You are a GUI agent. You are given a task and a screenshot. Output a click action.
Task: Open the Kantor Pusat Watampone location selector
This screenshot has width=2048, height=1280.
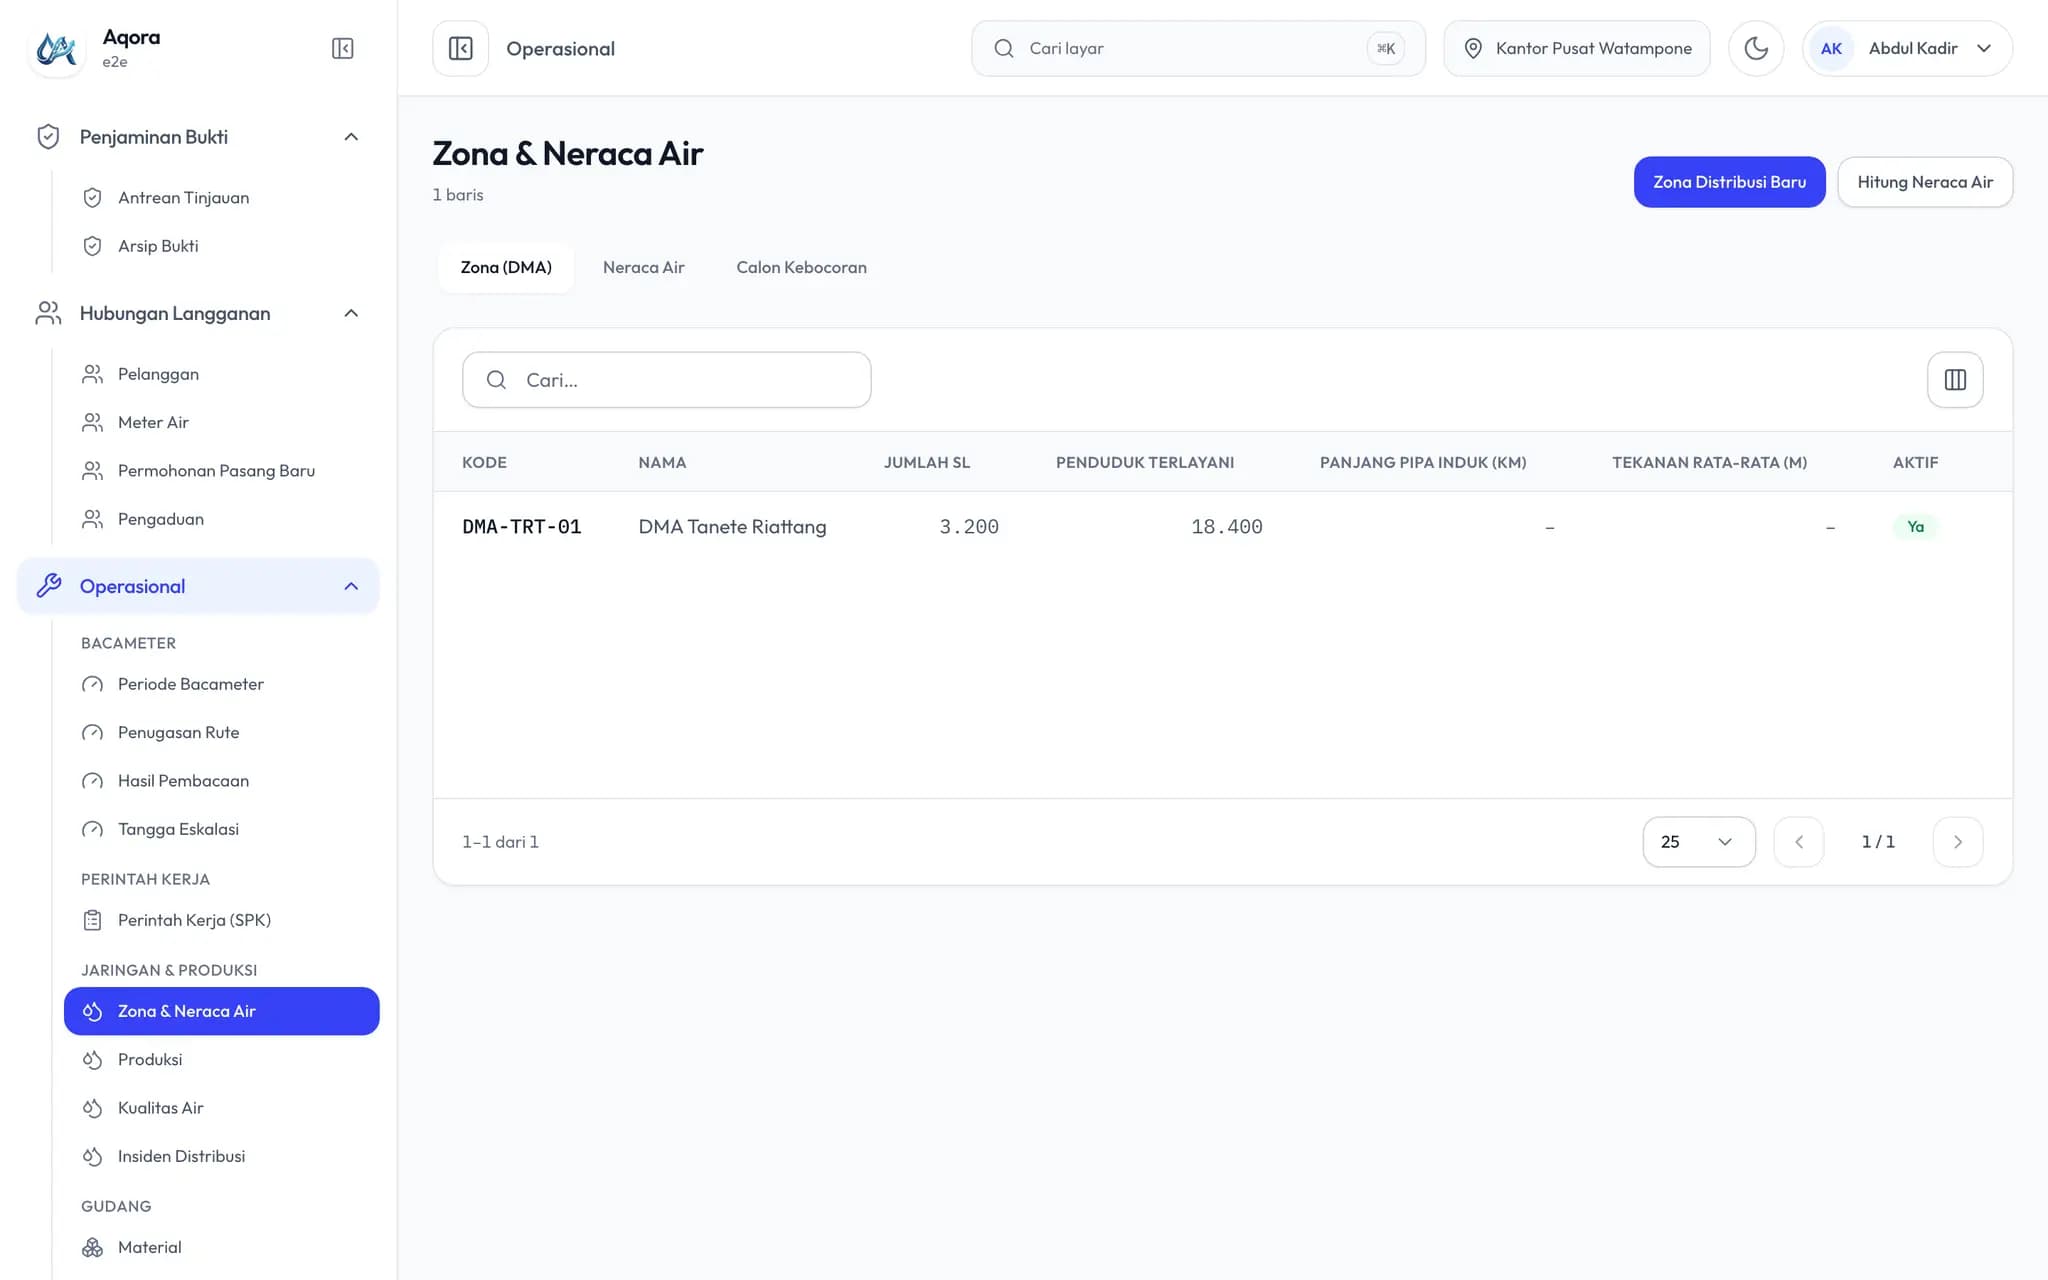pos(1577,48)
